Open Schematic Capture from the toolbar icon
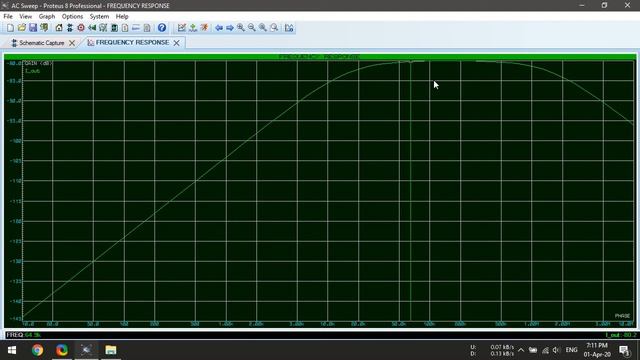 [x=70, y=28]
